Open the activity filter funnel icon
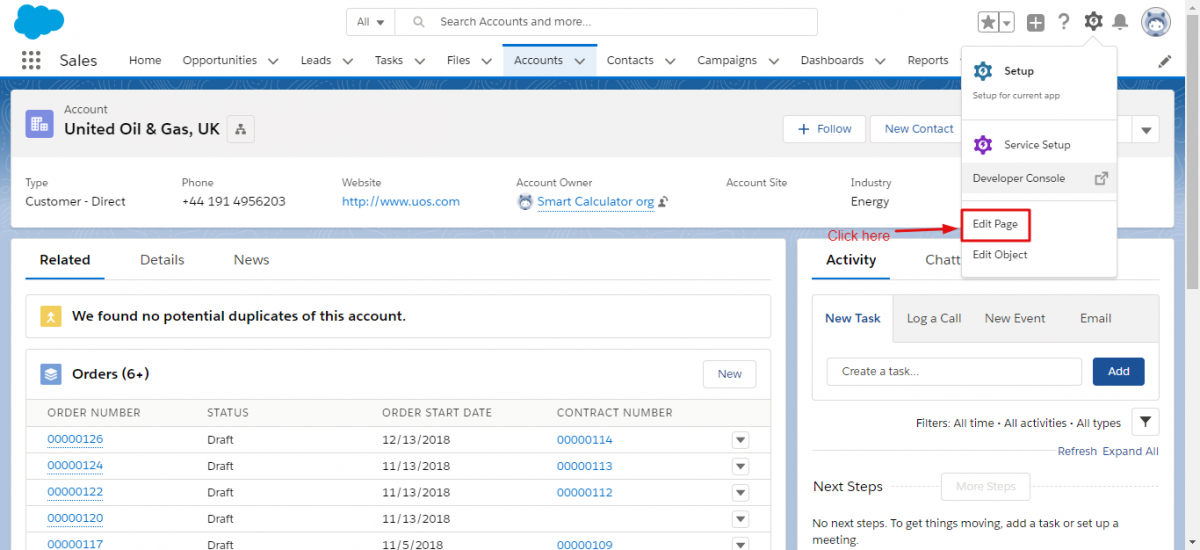The height and width of the screenshot is (550, 1200). [x=1145, y=422]
